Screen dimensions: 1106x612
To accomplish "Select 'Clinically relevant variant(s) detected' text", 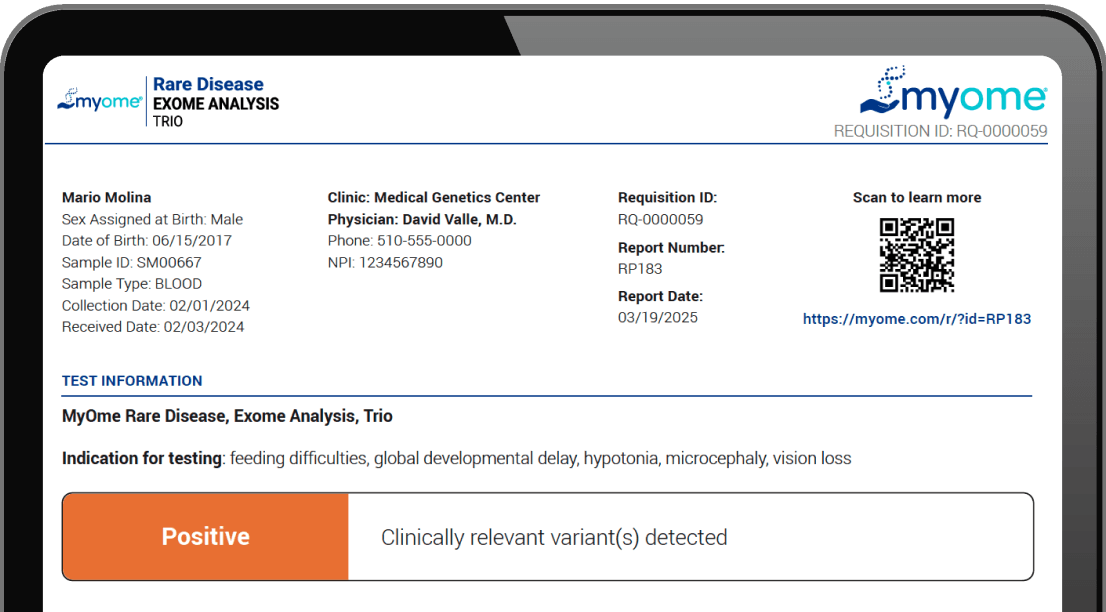I will click(x=554, y=537).
